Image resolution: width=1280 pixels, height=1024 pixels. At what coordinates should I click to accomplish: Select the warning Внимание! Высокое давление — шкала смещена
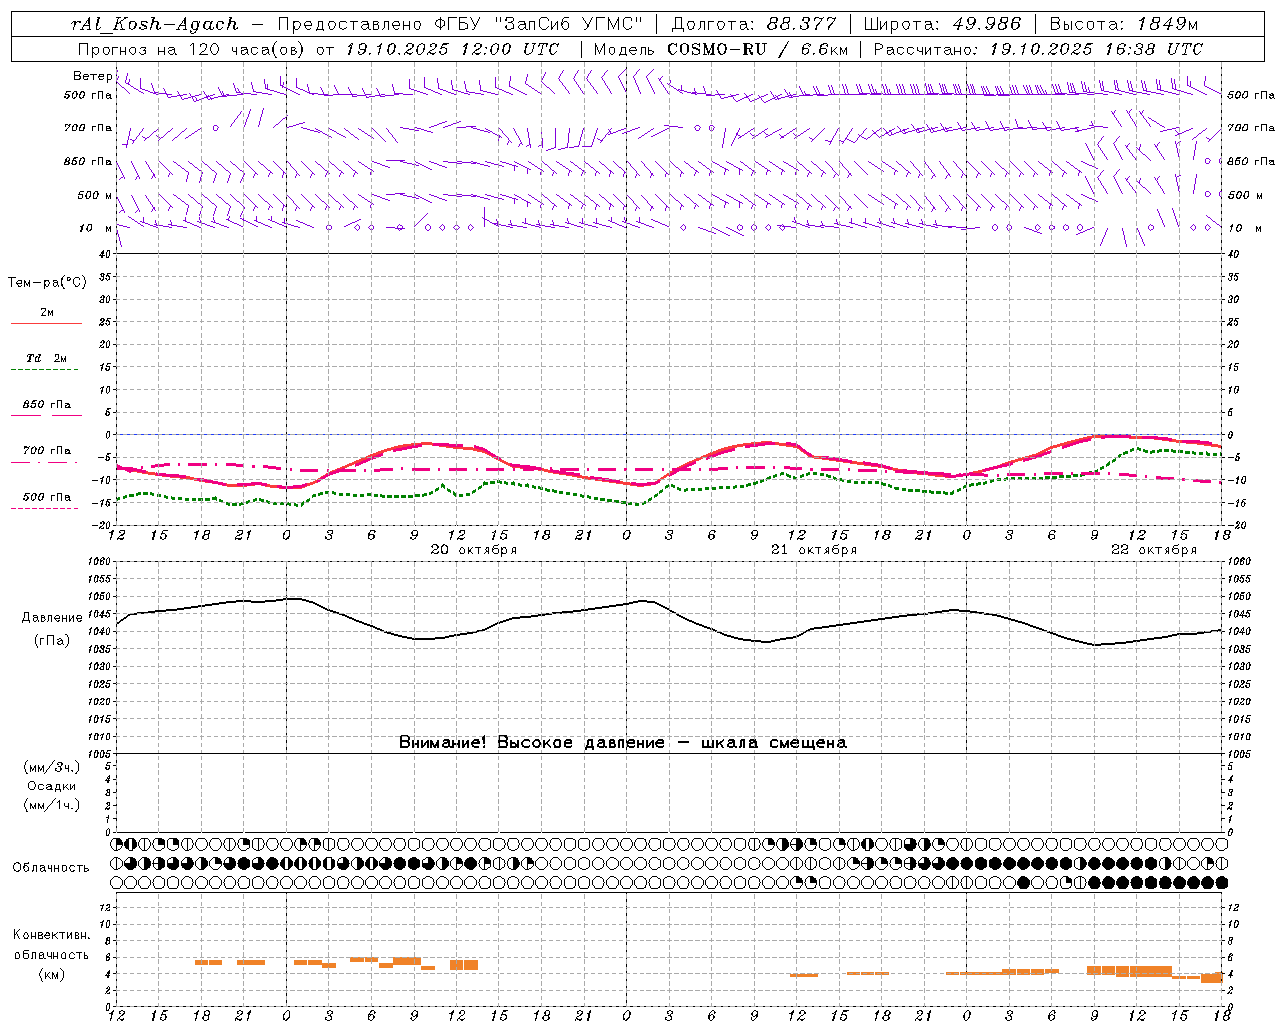[623, 743]
